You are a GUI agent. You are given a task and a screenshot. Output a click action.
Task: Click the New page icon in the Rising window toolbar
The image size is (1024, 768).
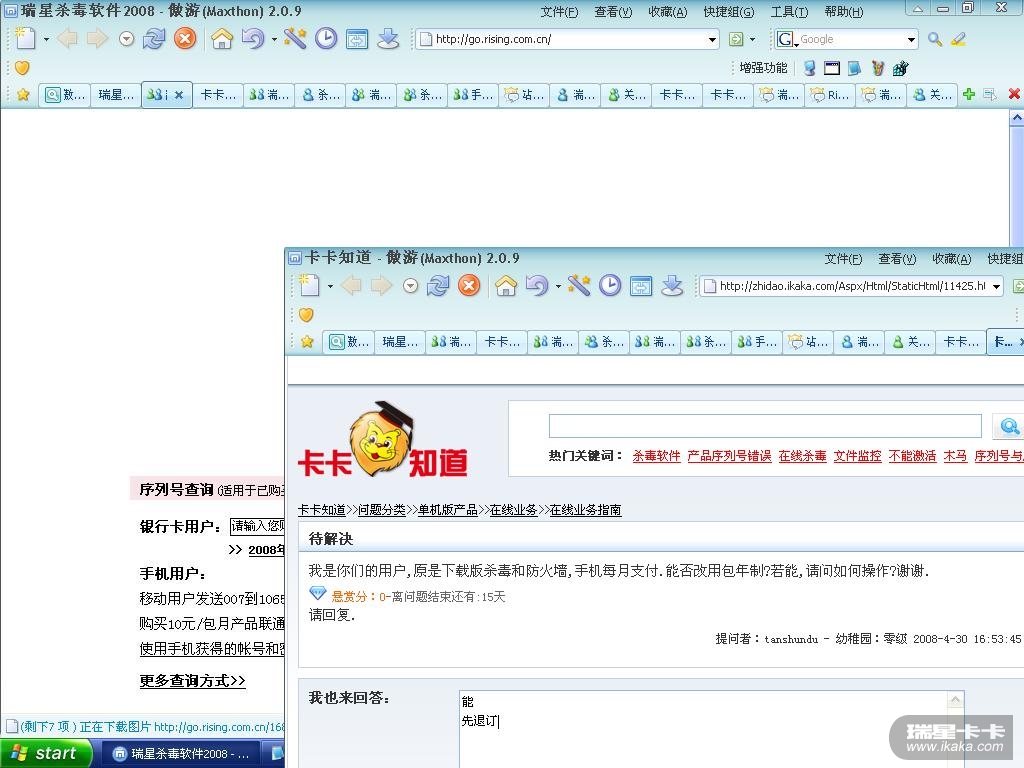pyautogui.click(x=25, y=39)
